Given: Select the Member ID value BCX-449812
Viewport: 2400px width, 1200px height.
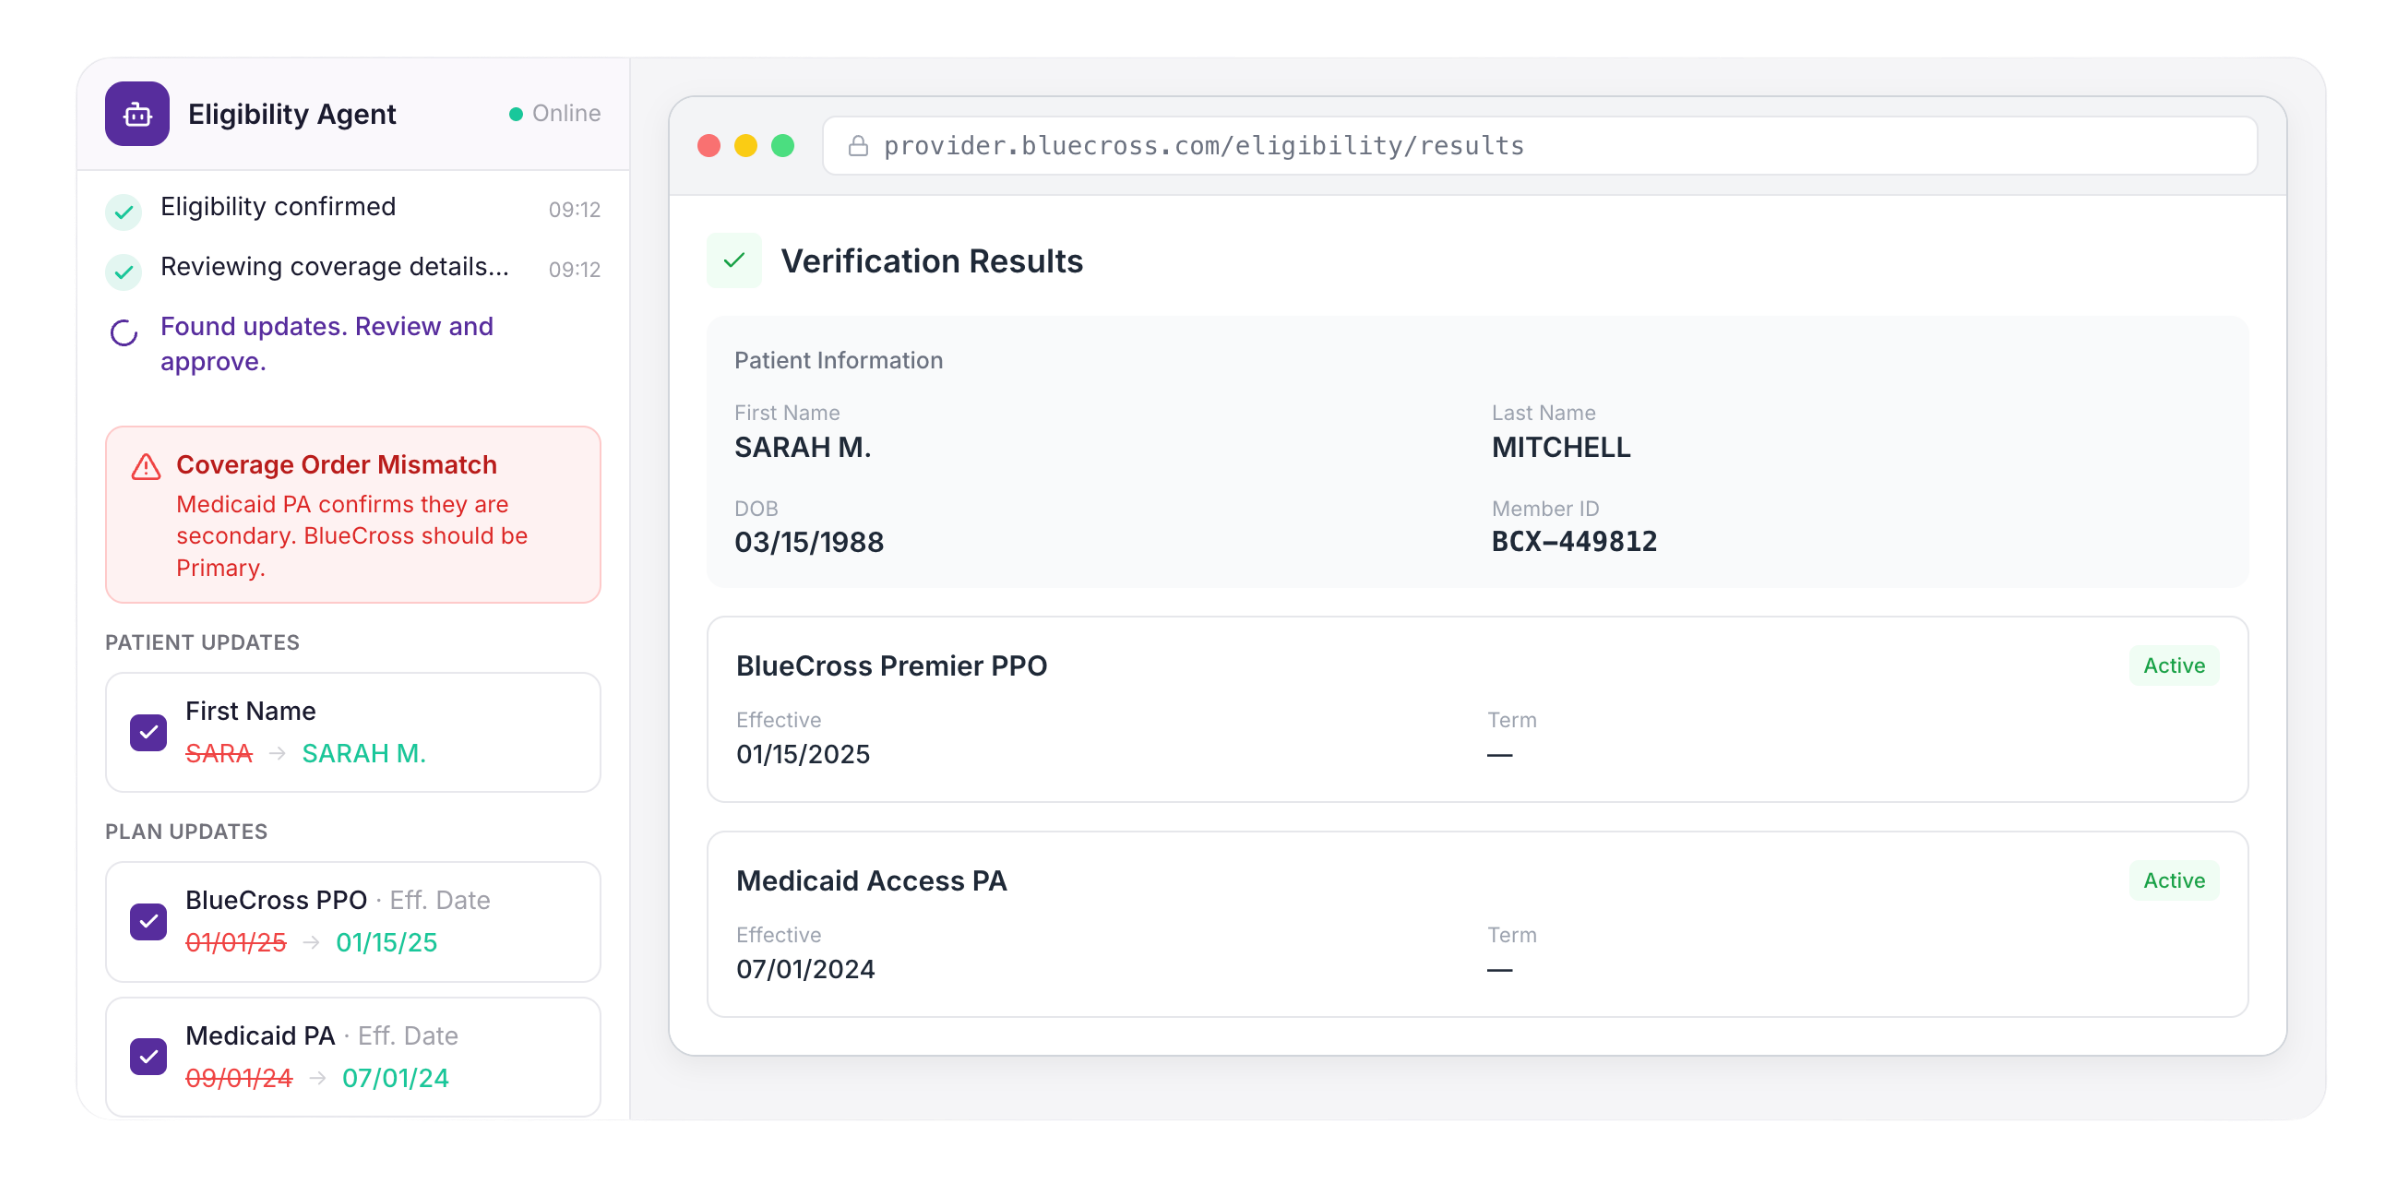Looking at the screenshot, I should 1574,542.
